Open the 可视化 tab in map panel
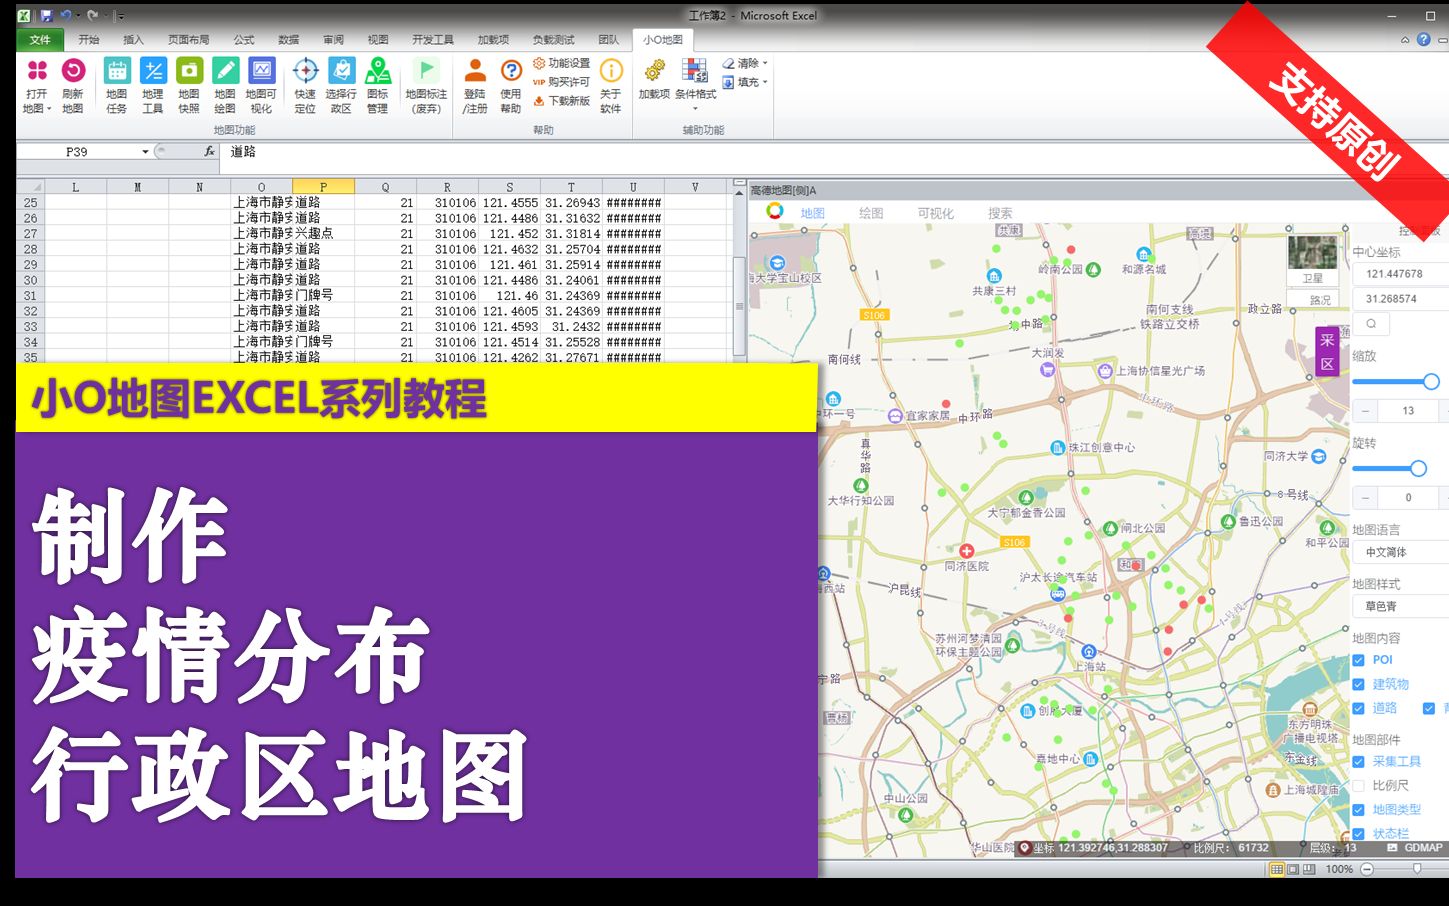Image resolution: width=1449 pixels, height=906 pixels. pyautogui.click(x=936, y=213)
